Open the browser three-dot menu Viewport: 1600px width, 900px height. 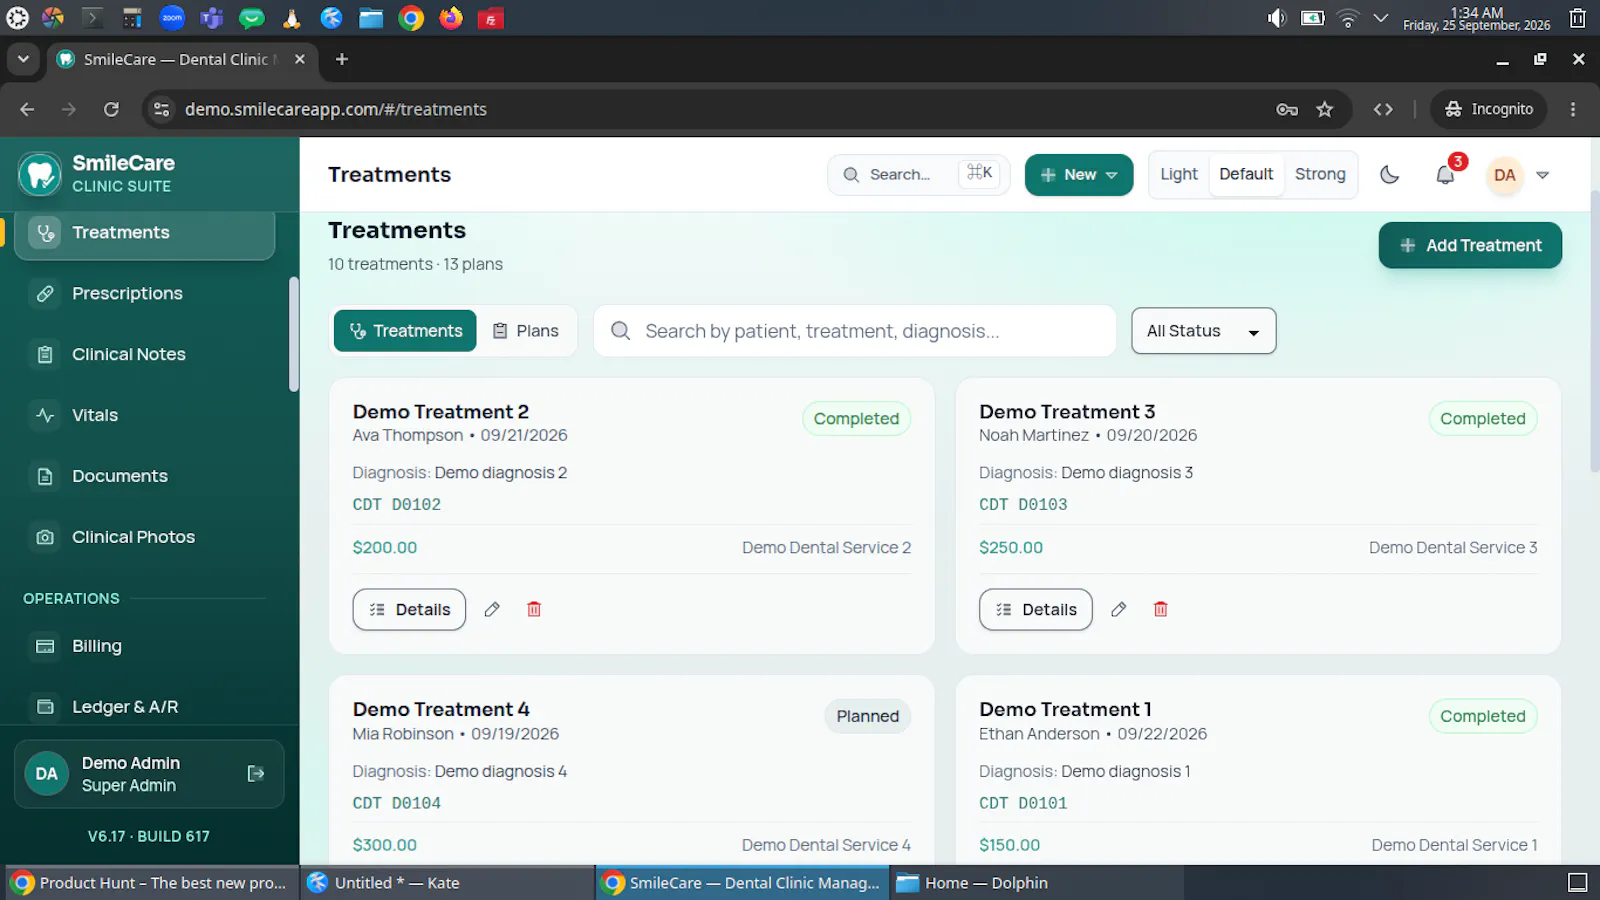tap(1573, 109)
